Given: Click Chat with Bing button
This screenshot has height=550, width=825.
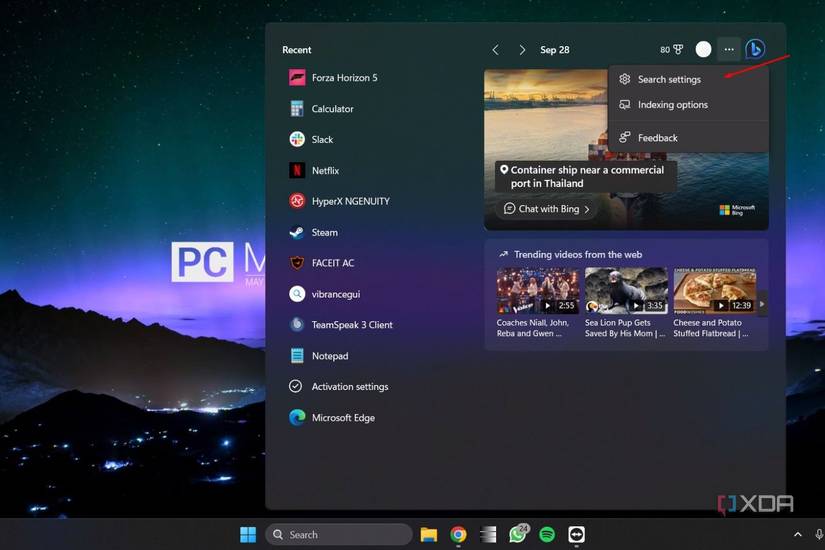Looking at the screenshot, I should coord(547,209).
